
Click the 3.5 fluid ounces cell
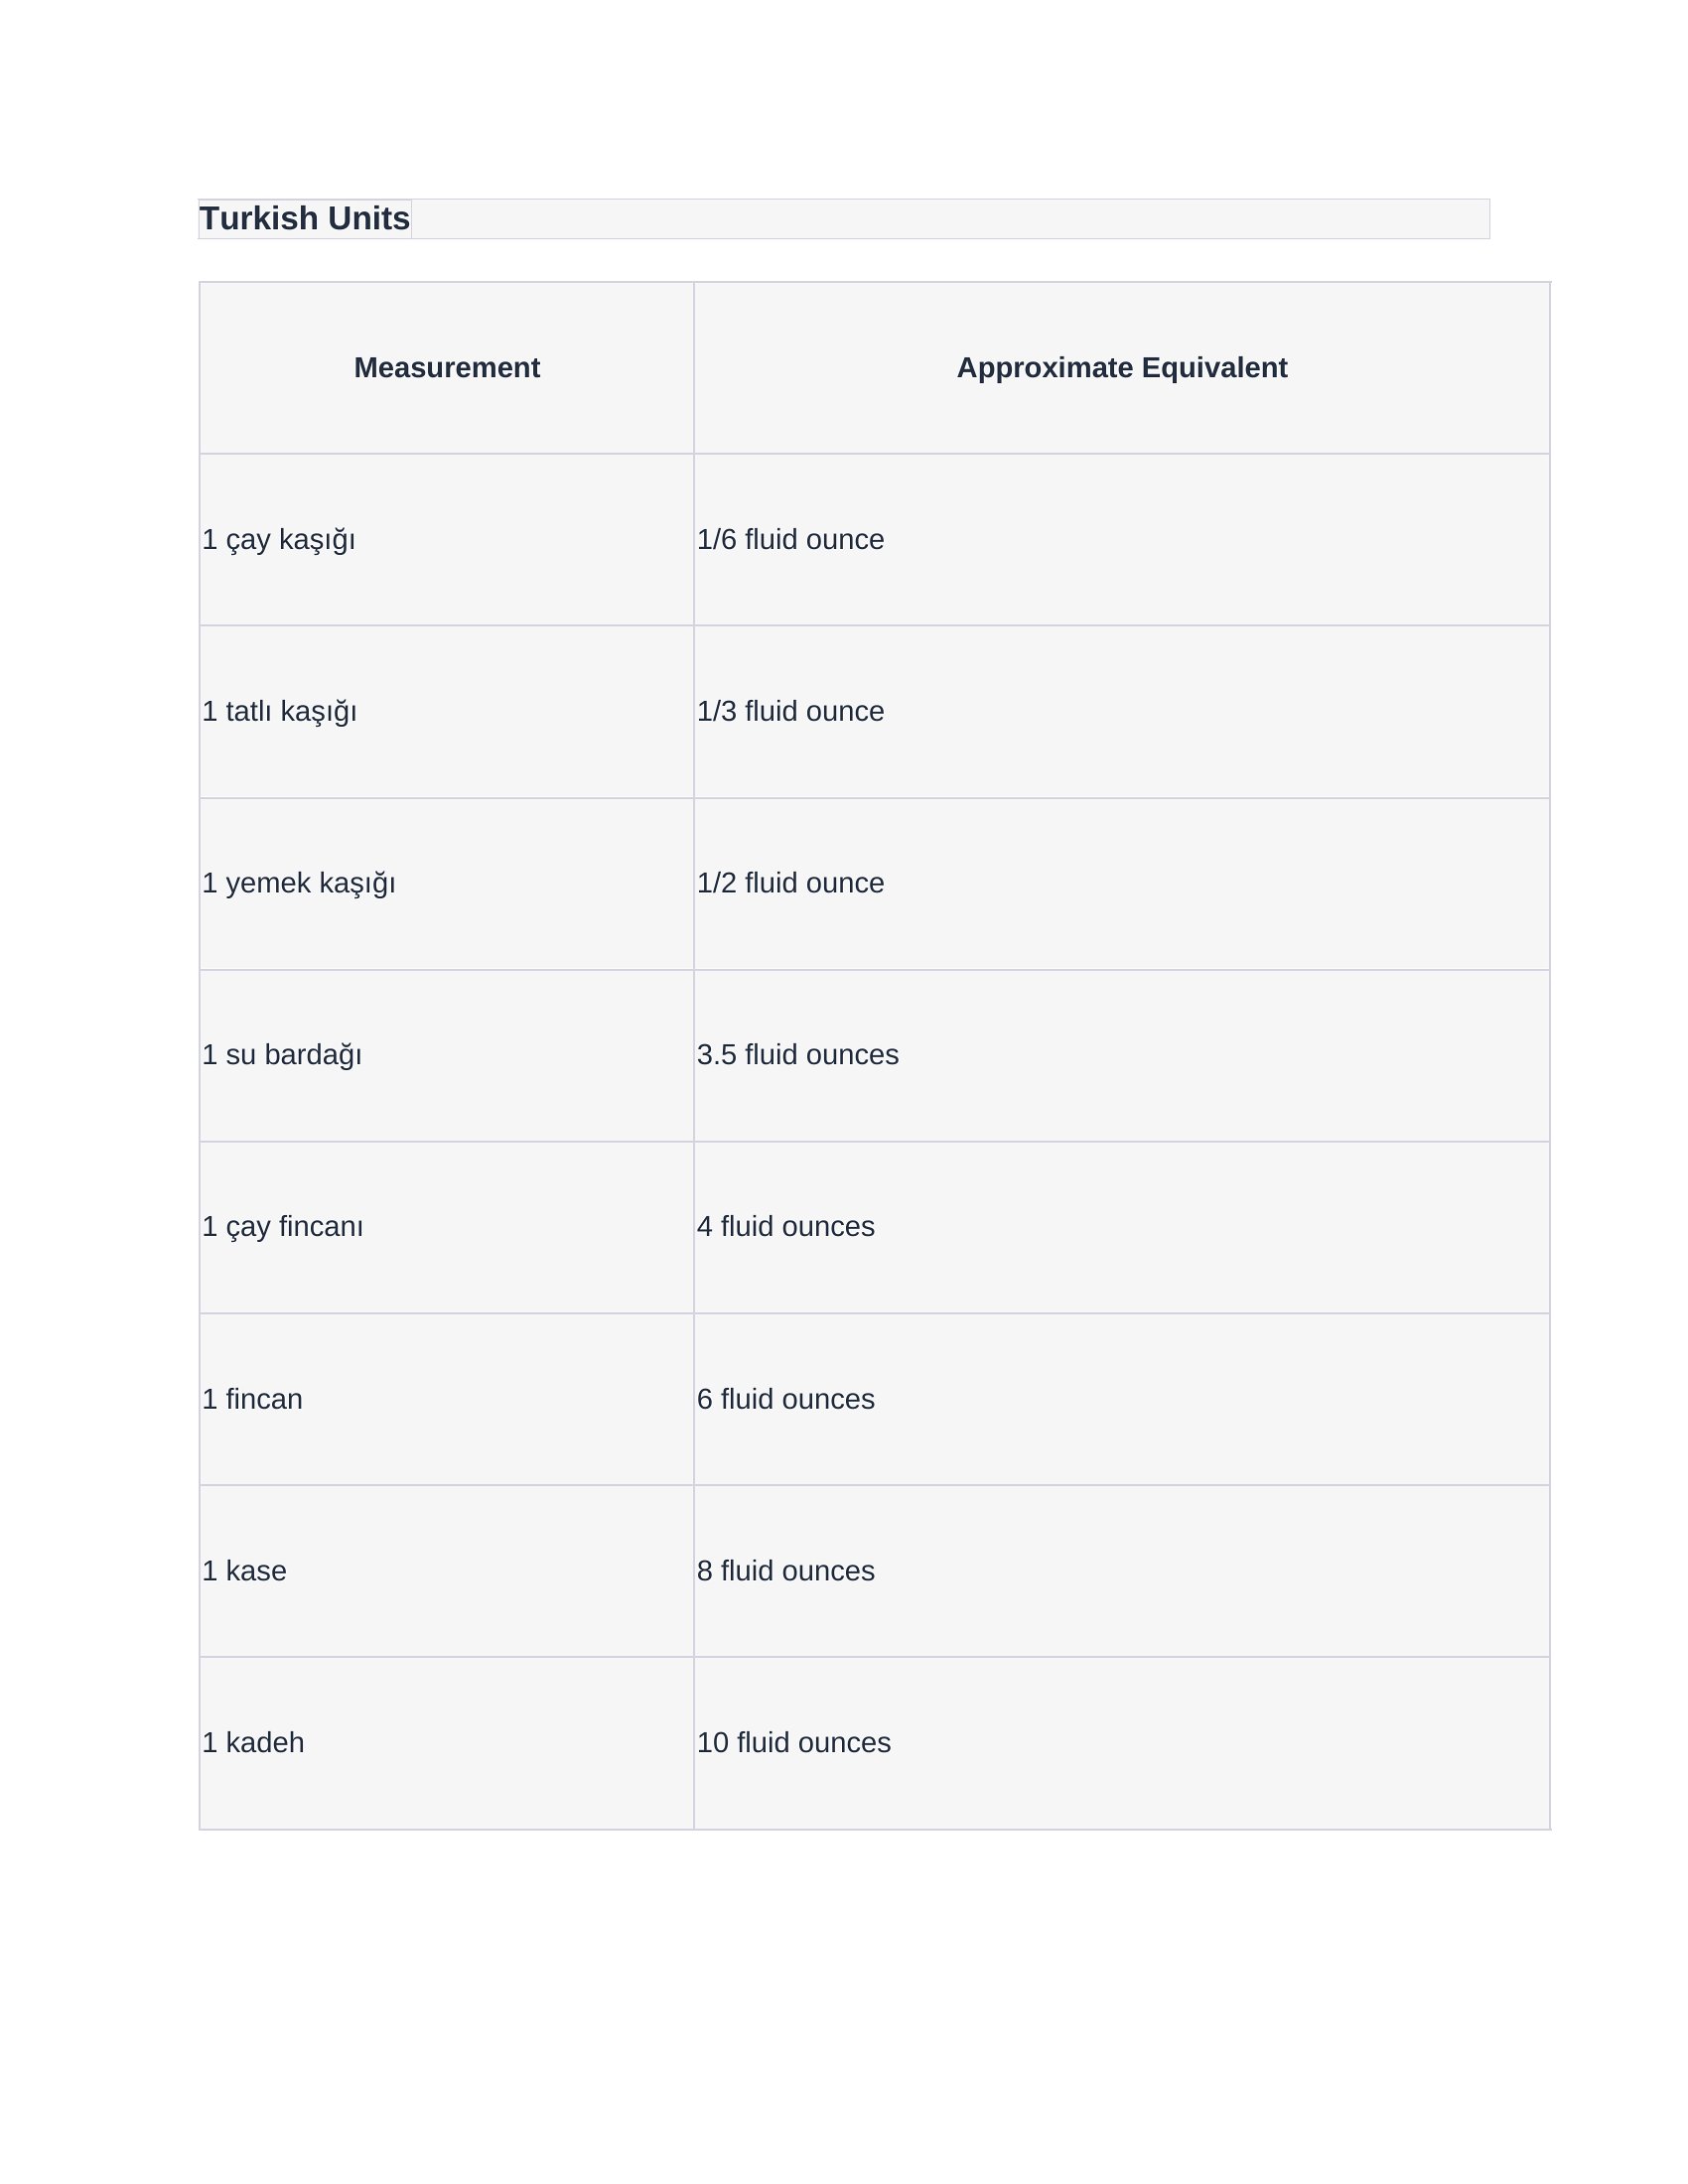coord(1122,1056)
